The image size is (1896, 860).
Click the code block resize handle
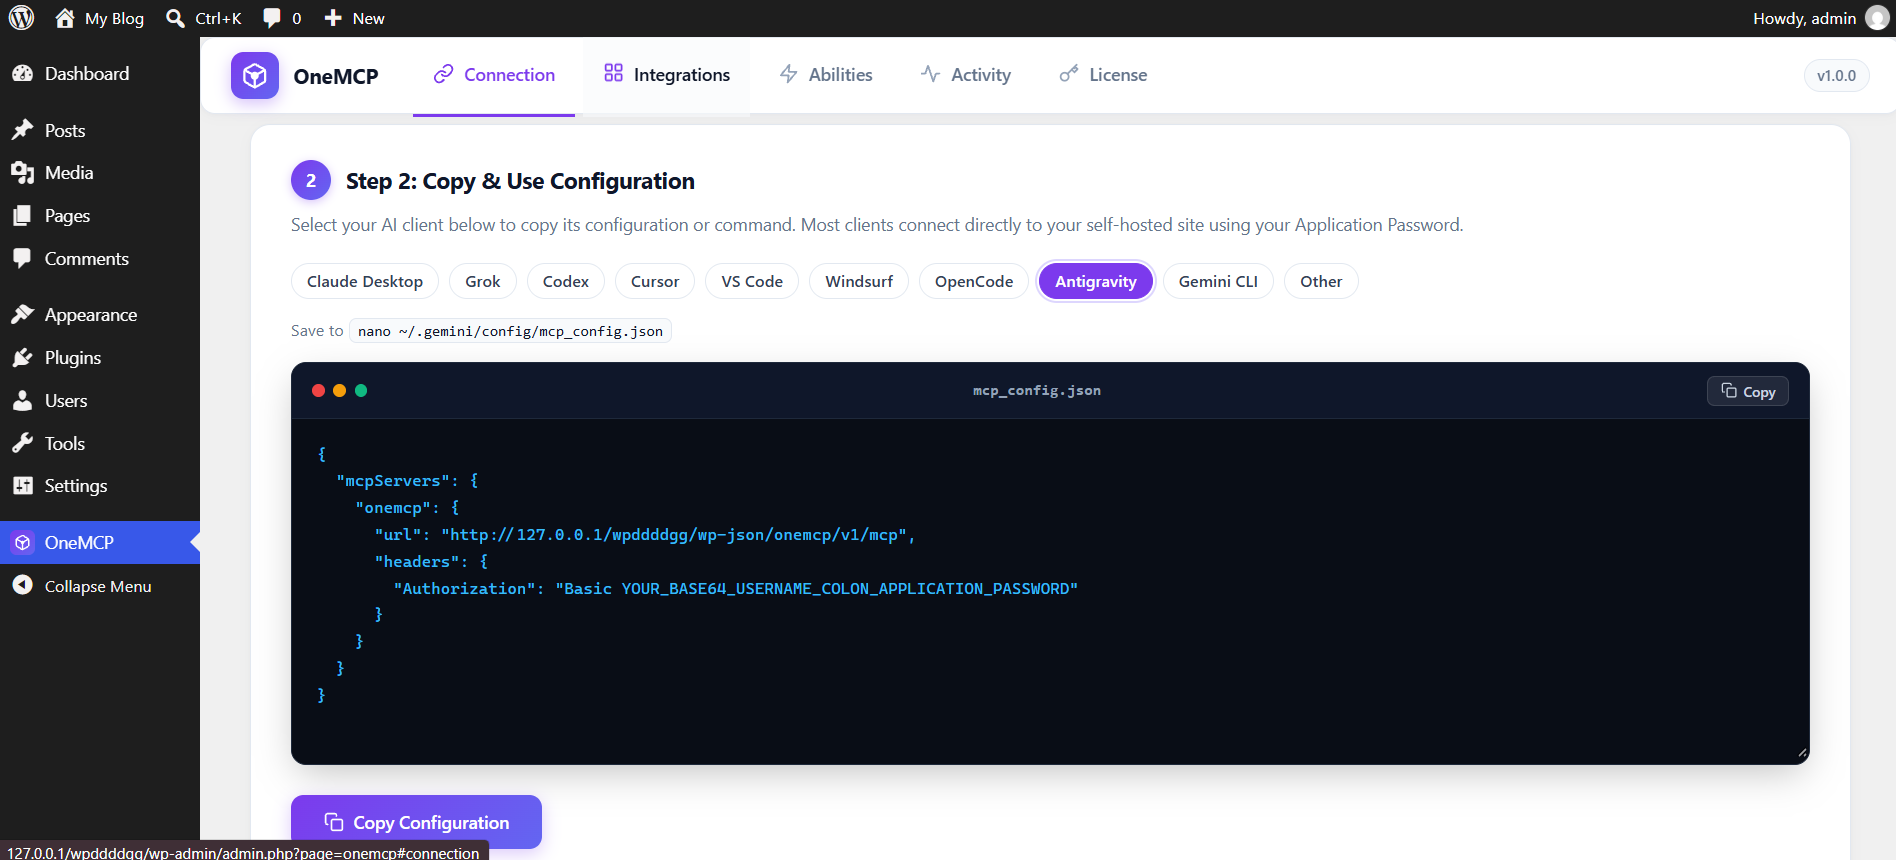(x=1802, y=753)
